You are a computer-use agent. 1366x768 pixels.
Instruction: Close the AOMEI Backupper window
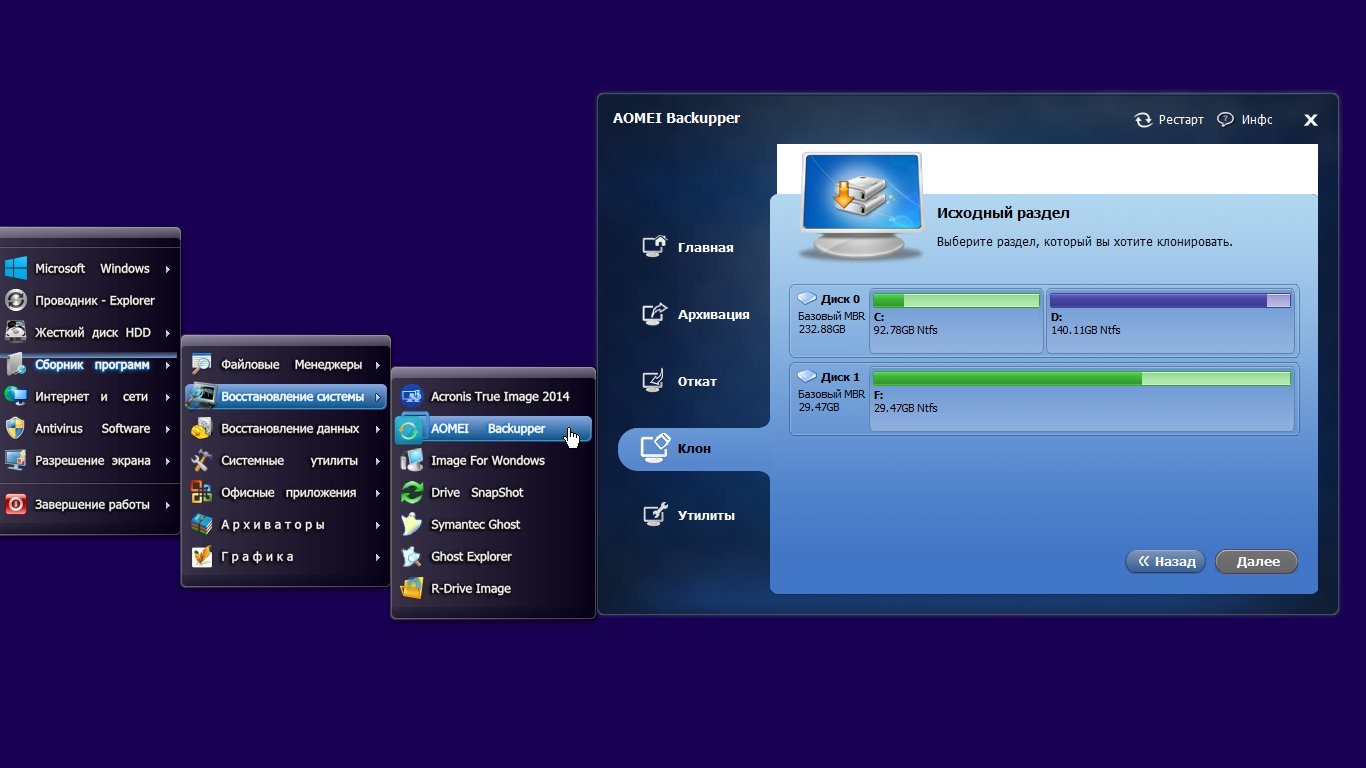coord(1310,120)
